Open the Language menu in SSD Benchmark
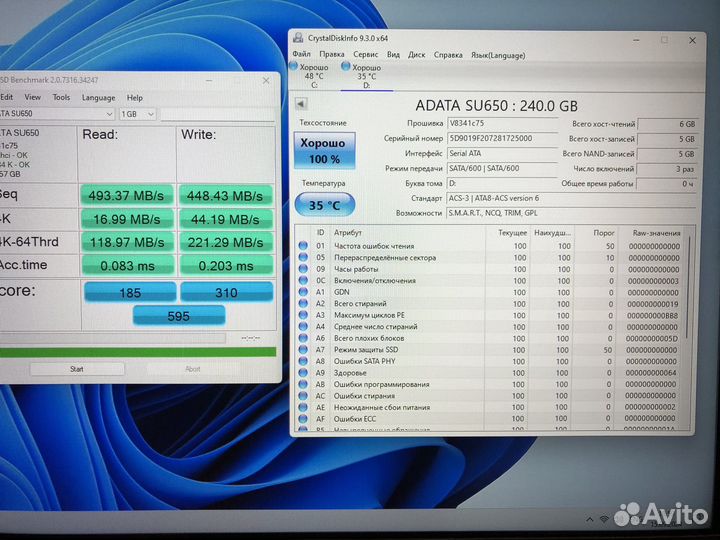 tap(98, 97)
